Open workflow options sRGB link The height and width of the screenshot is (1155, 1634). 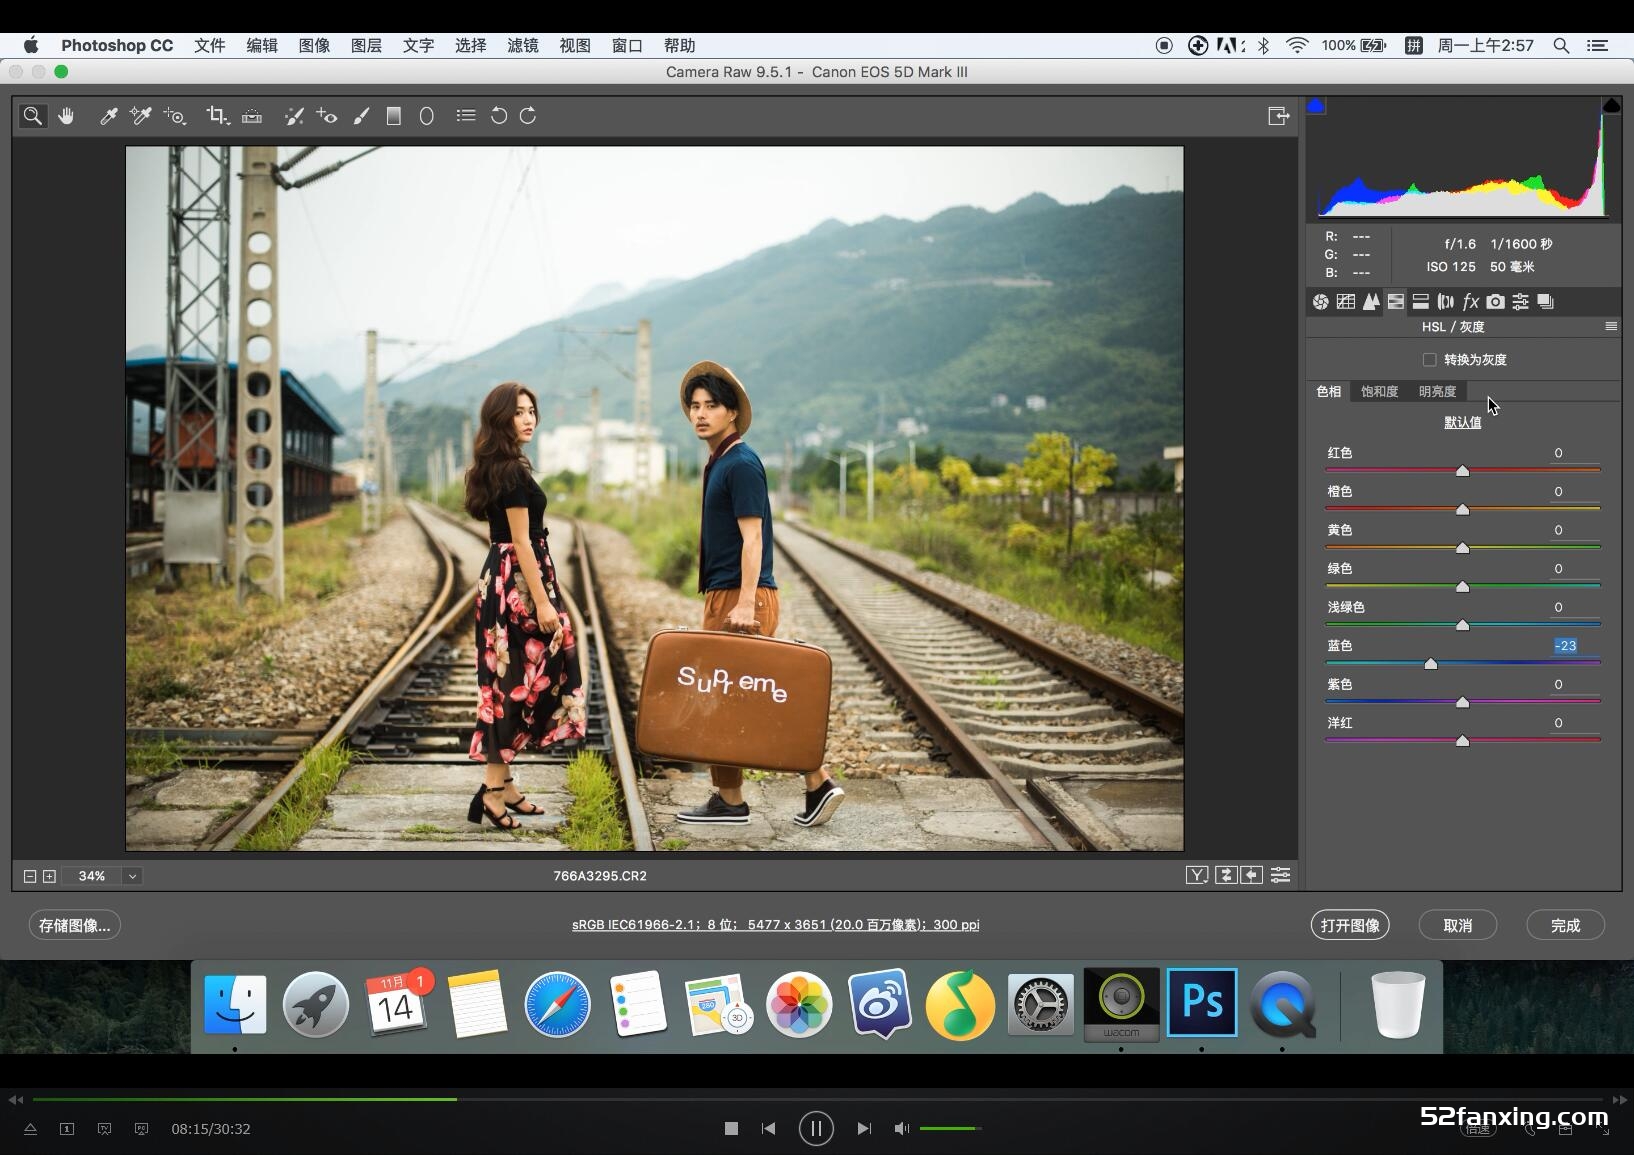(x=775, y=925)
